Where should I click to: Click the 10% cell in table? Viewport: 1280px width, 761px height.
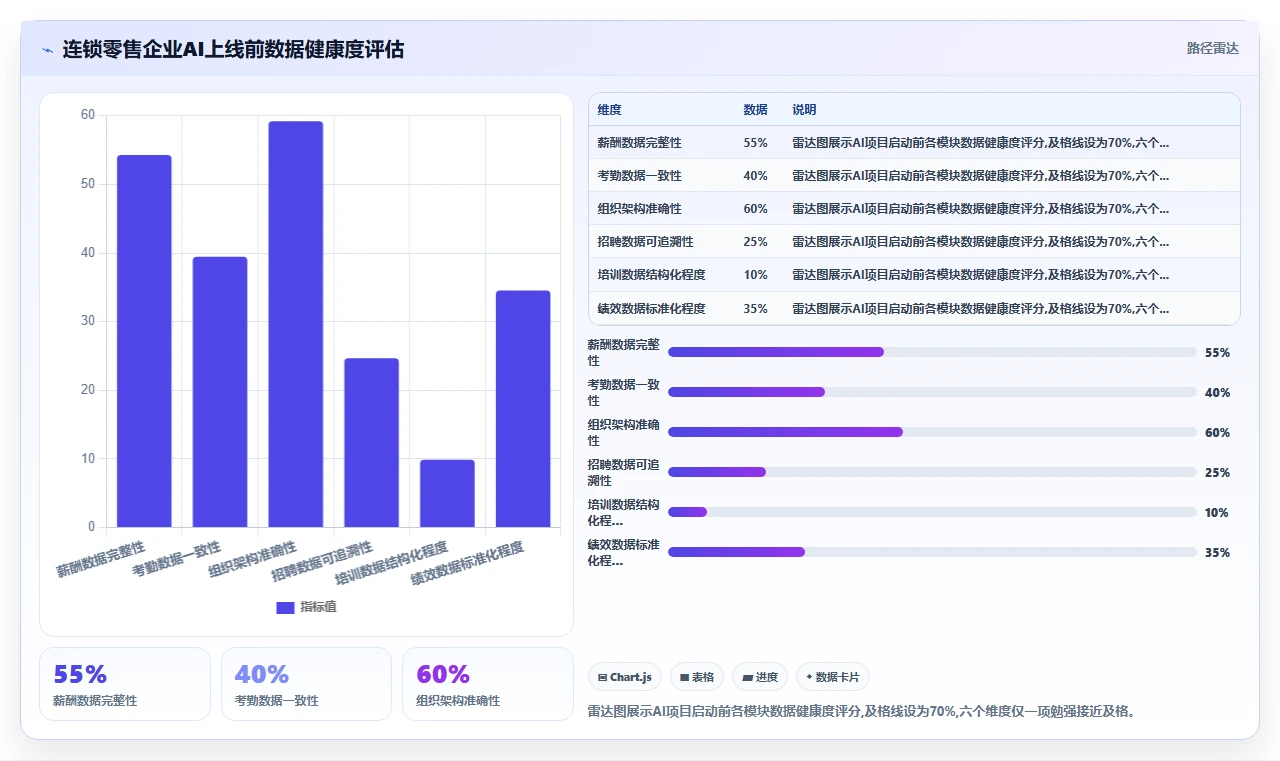pos(756,275)
